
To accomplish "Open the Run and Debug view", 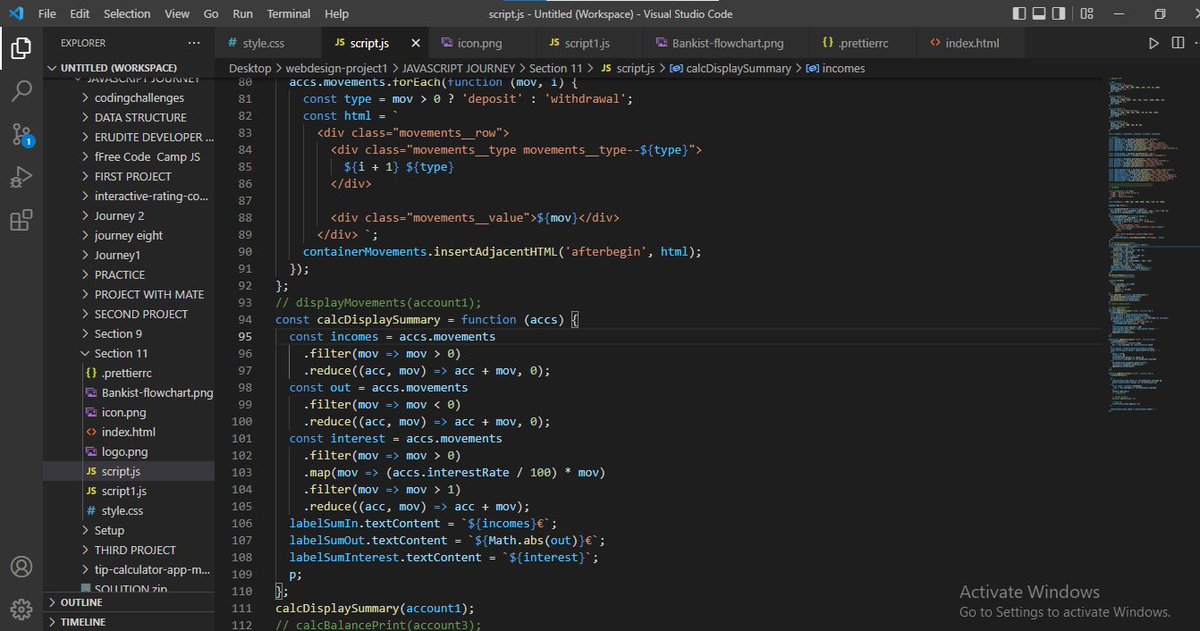I will (21, 178).
